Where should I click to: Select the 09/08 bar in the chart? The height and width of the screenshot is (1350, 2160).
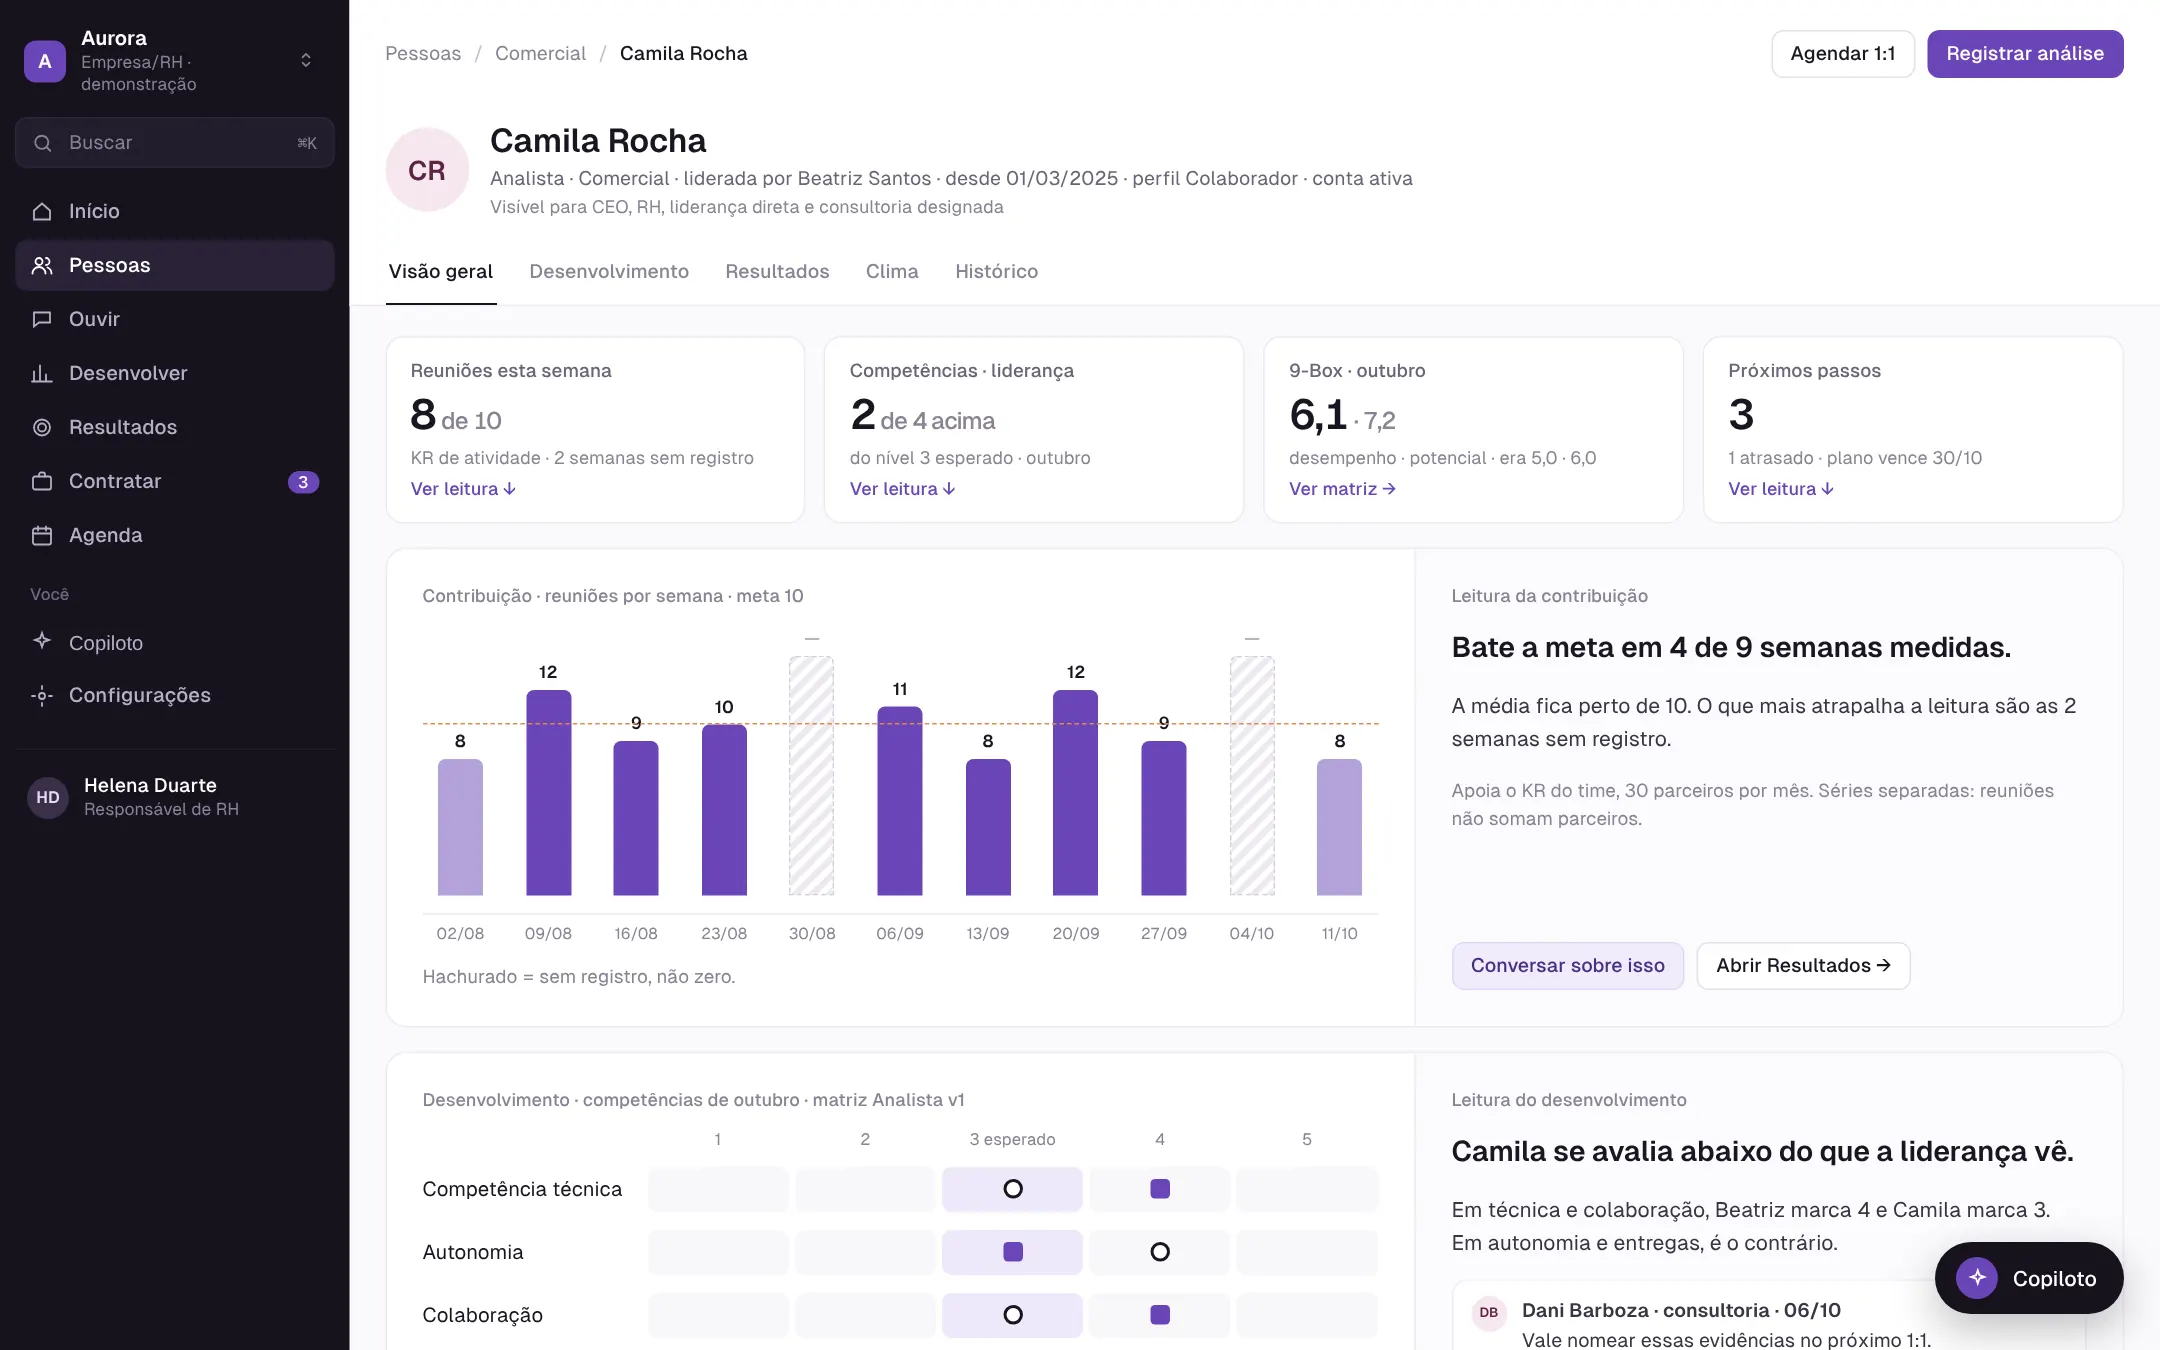(x=548, y=792)
